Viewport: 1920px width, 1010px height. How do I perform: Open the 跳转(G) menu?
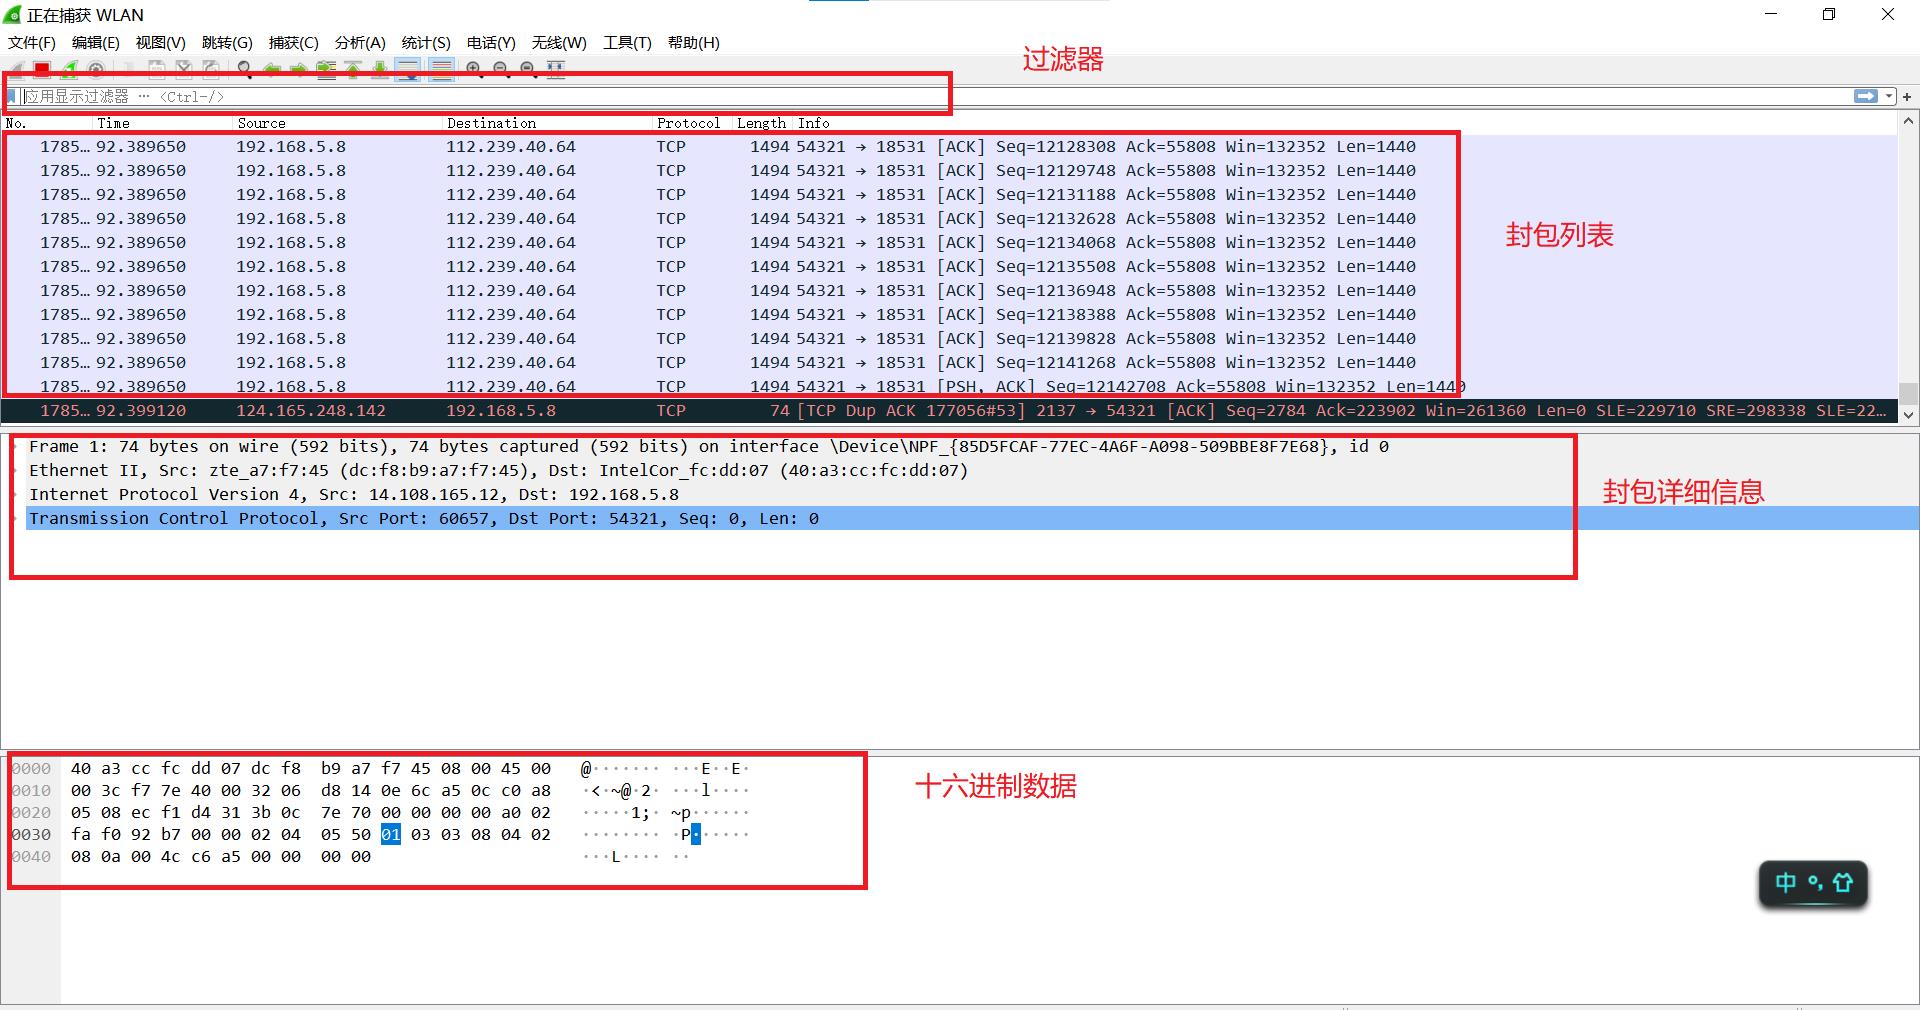227,43
